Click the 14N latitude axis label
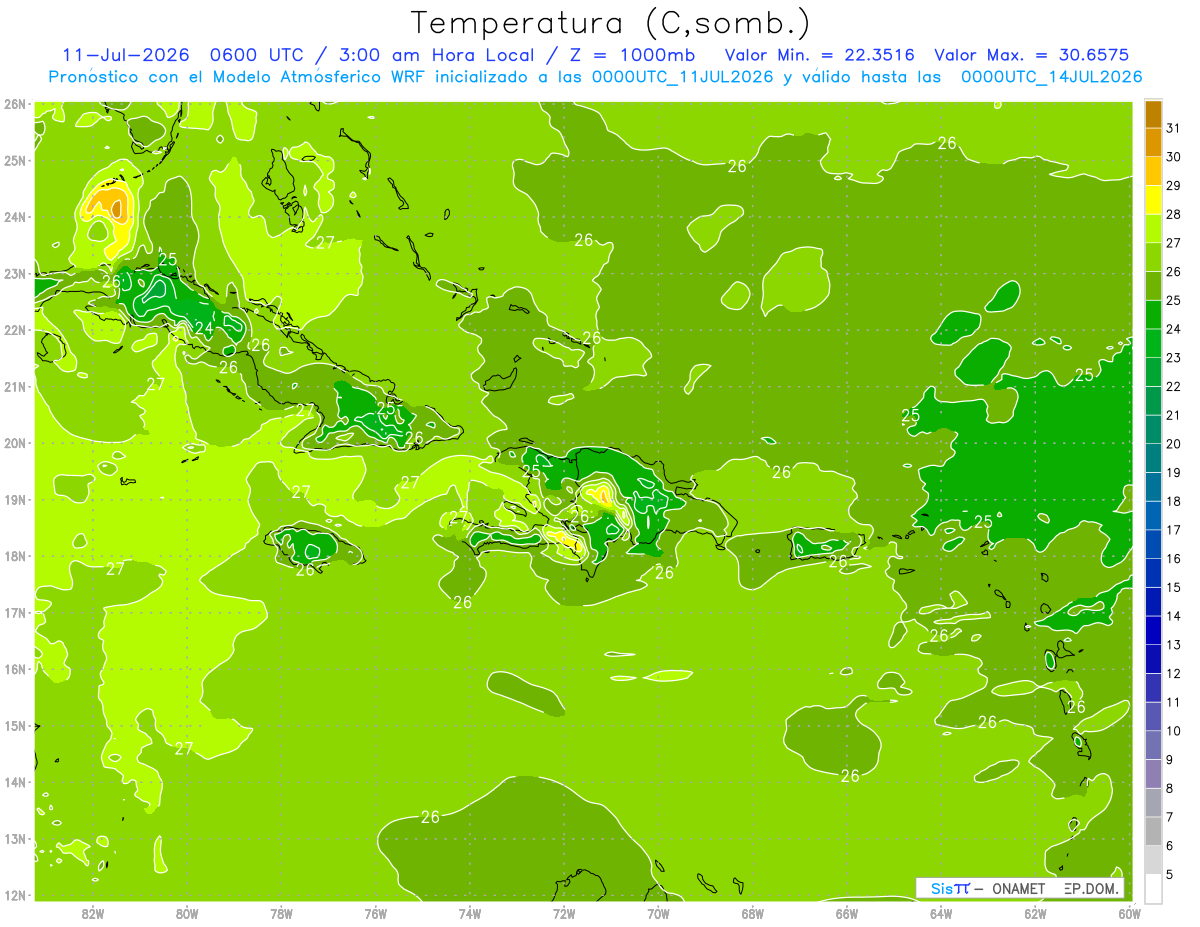 15,782
